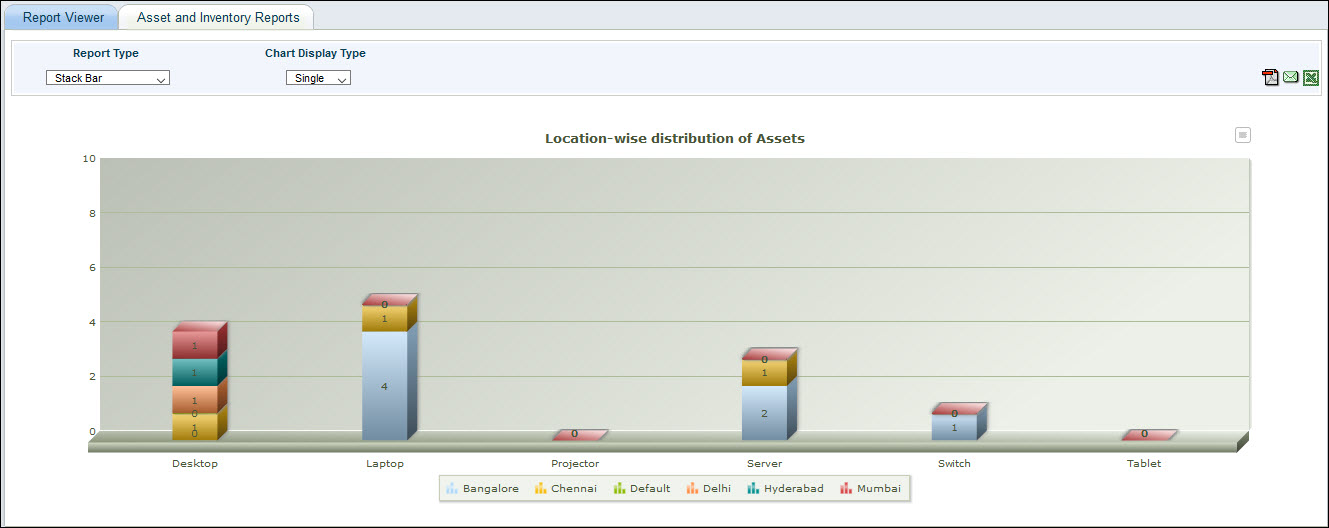Open the Report Type dropdown
This screenshot has height=528, width=1329.
pos(108,78)
